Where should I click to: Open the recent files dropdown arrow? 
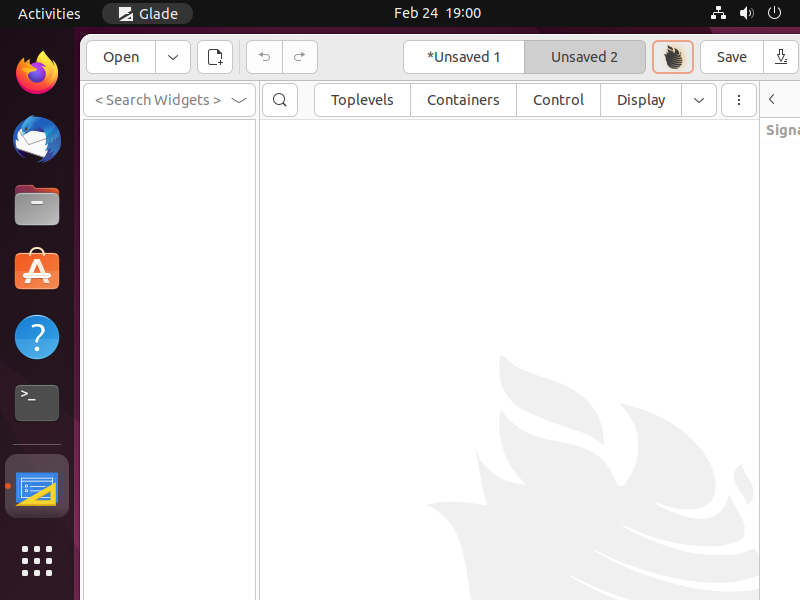click(173, 57)
